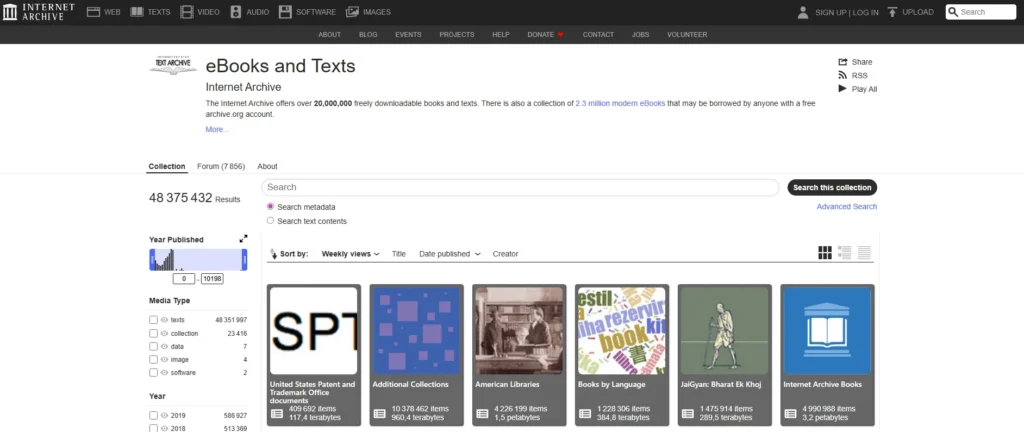Open EVENTS in the secondary menu
Screen dimensions: 1024x432
pos(408,35)
